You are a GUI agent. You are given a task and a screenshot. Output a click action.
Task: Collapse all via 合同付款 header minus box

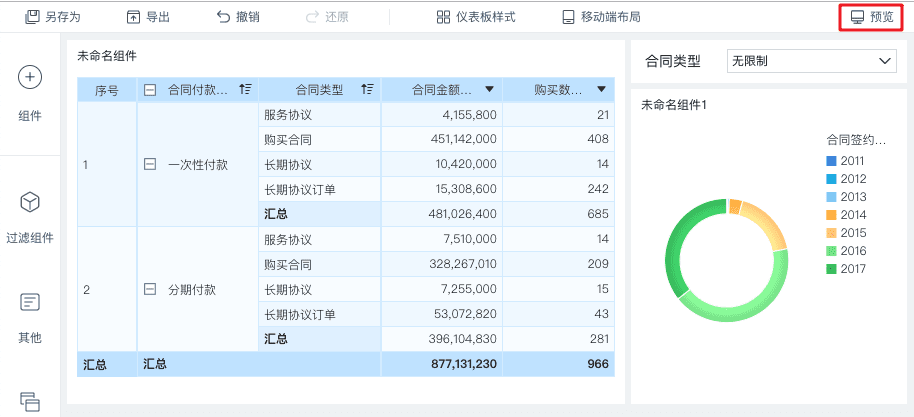point(150,90)
